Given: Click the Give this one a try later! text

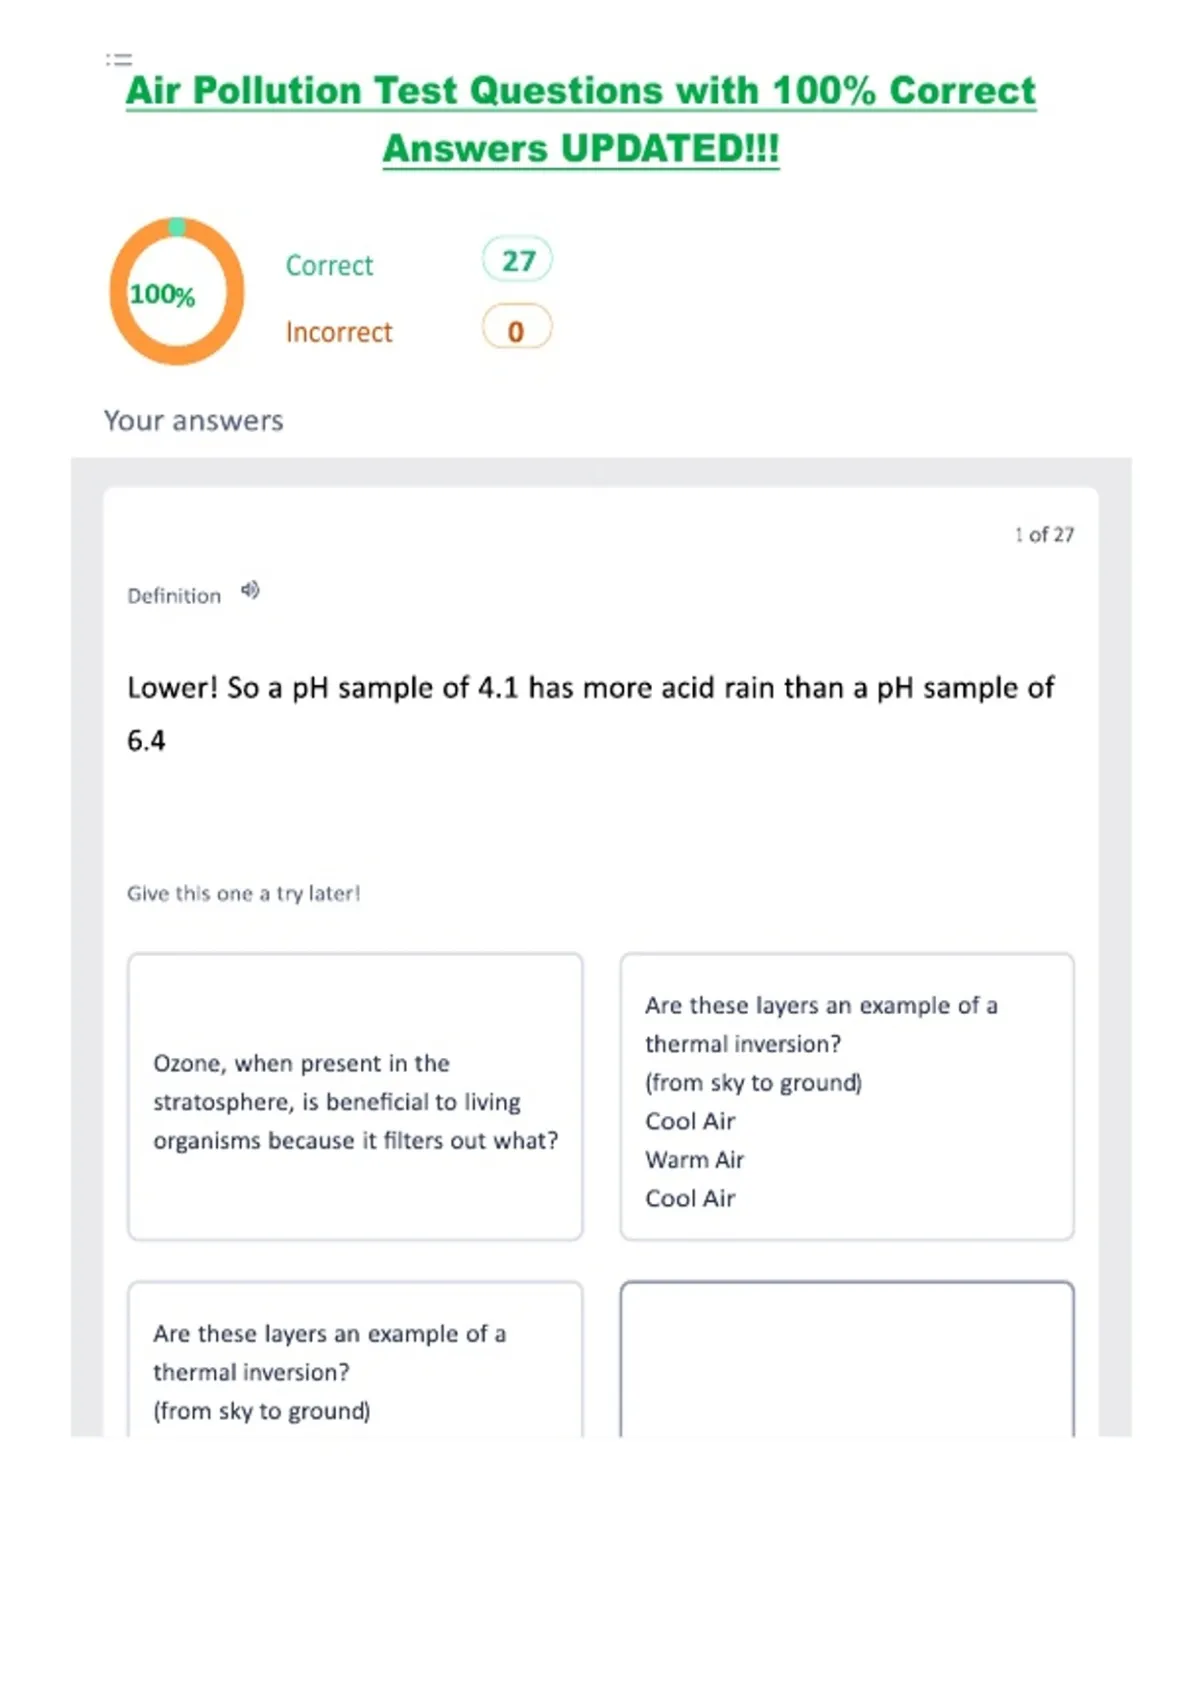Looking at the screenshot, I should tap(243, 893).
